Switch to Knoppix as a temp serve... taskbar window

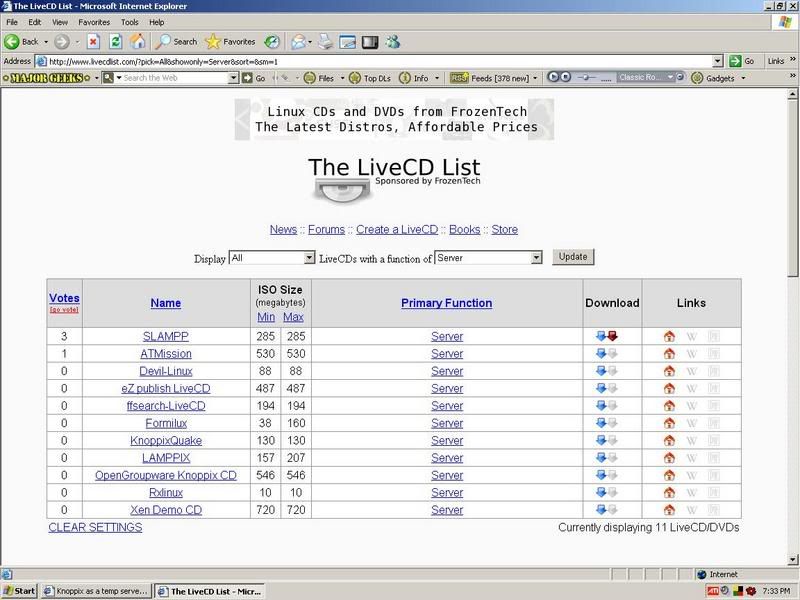click(96, 591)
